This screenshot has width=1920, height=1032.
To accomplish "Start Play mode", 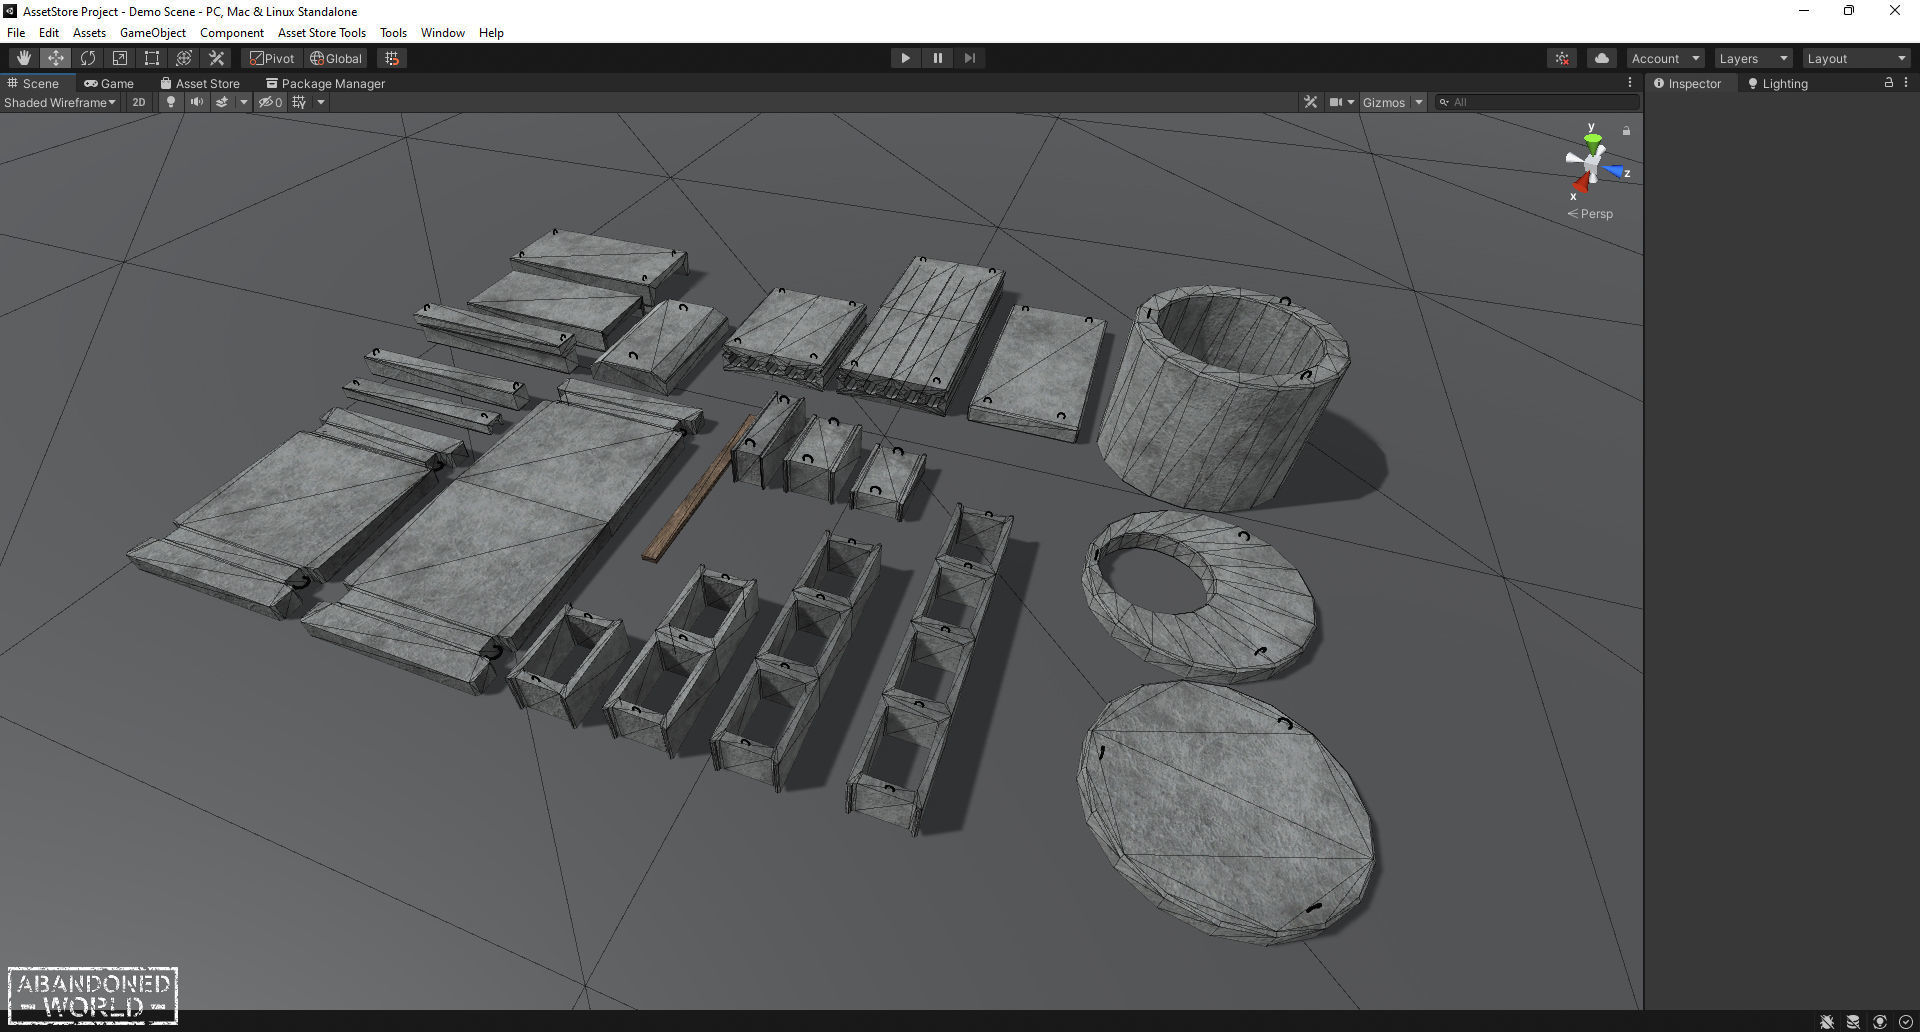I will pos(905,58).
